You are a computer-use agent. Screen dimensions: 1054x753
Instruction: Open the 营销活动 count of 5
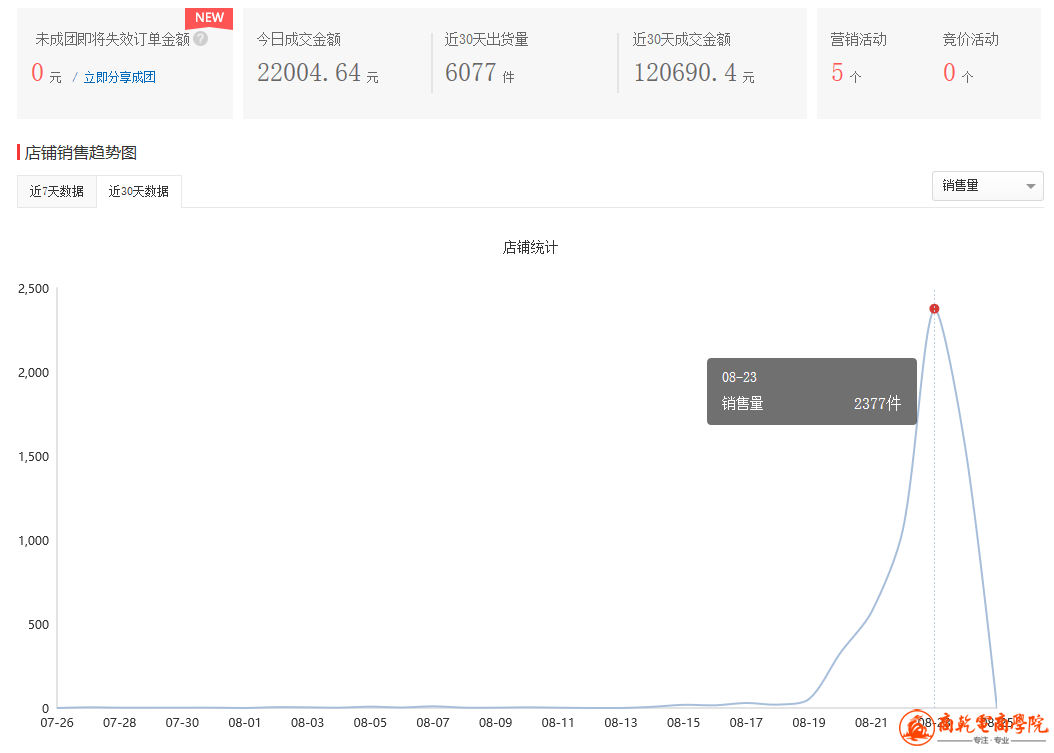point(838,73)
